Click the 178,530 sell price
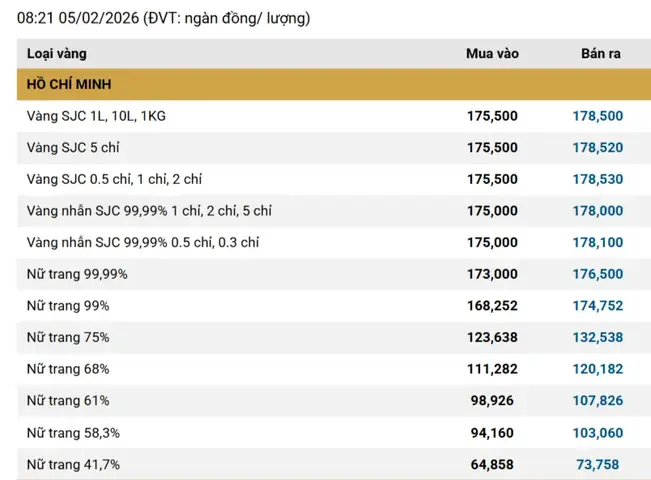The image size is (651, 480). [598, 179]
